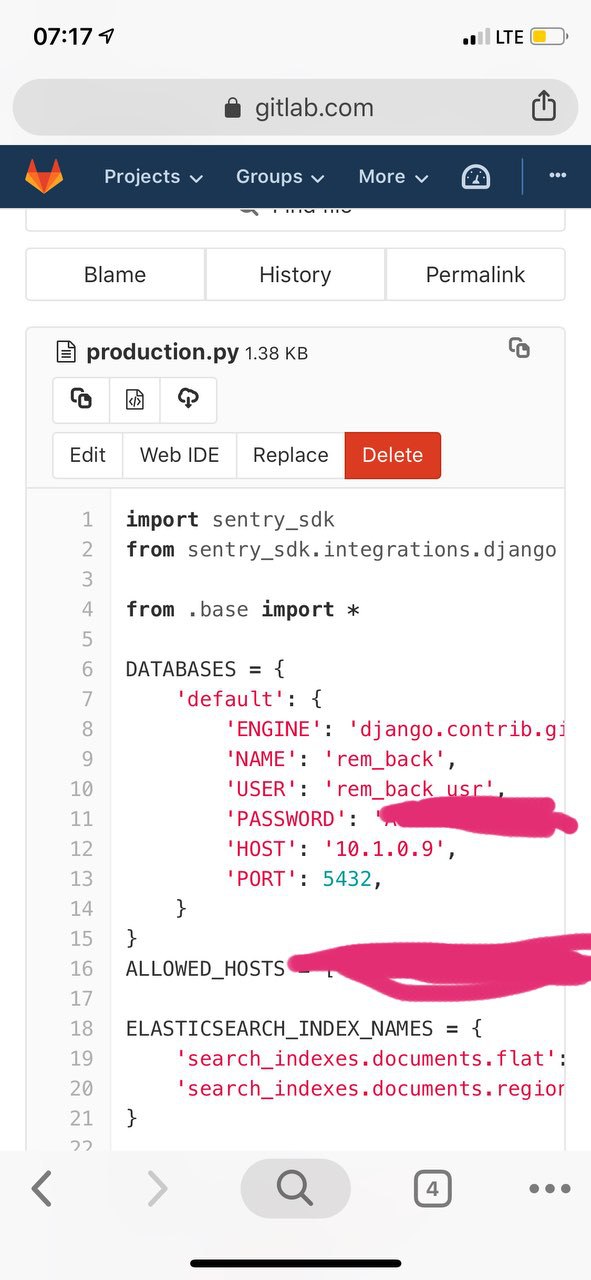The width and height of the screenshot is (591, 1280).
Task: Open the file History view
Action: tap(295, 275)
